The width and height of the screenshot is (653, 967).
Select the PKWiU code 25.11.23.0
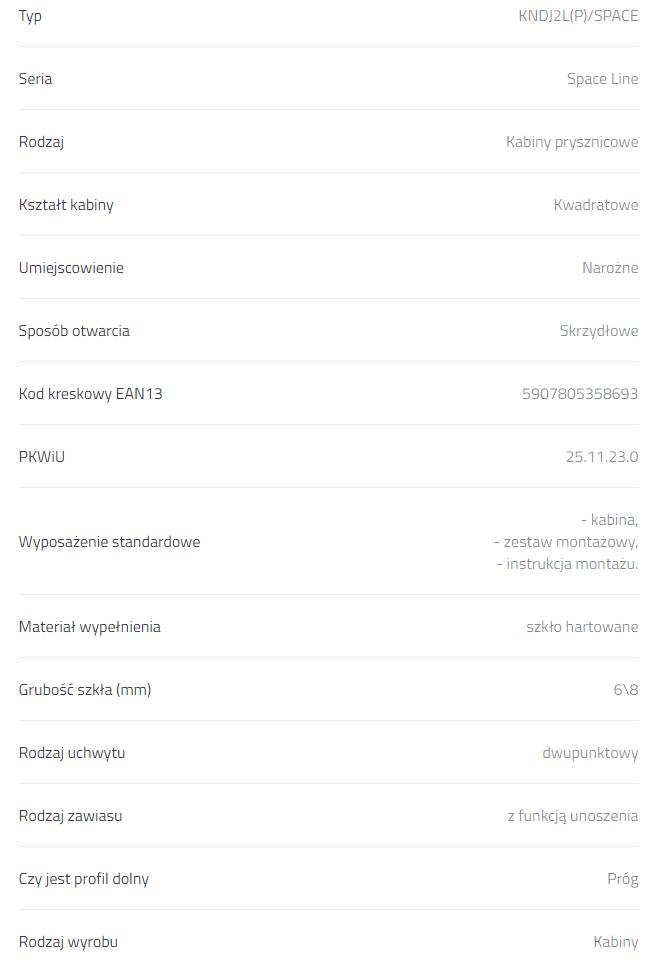(x=602, y=457)
